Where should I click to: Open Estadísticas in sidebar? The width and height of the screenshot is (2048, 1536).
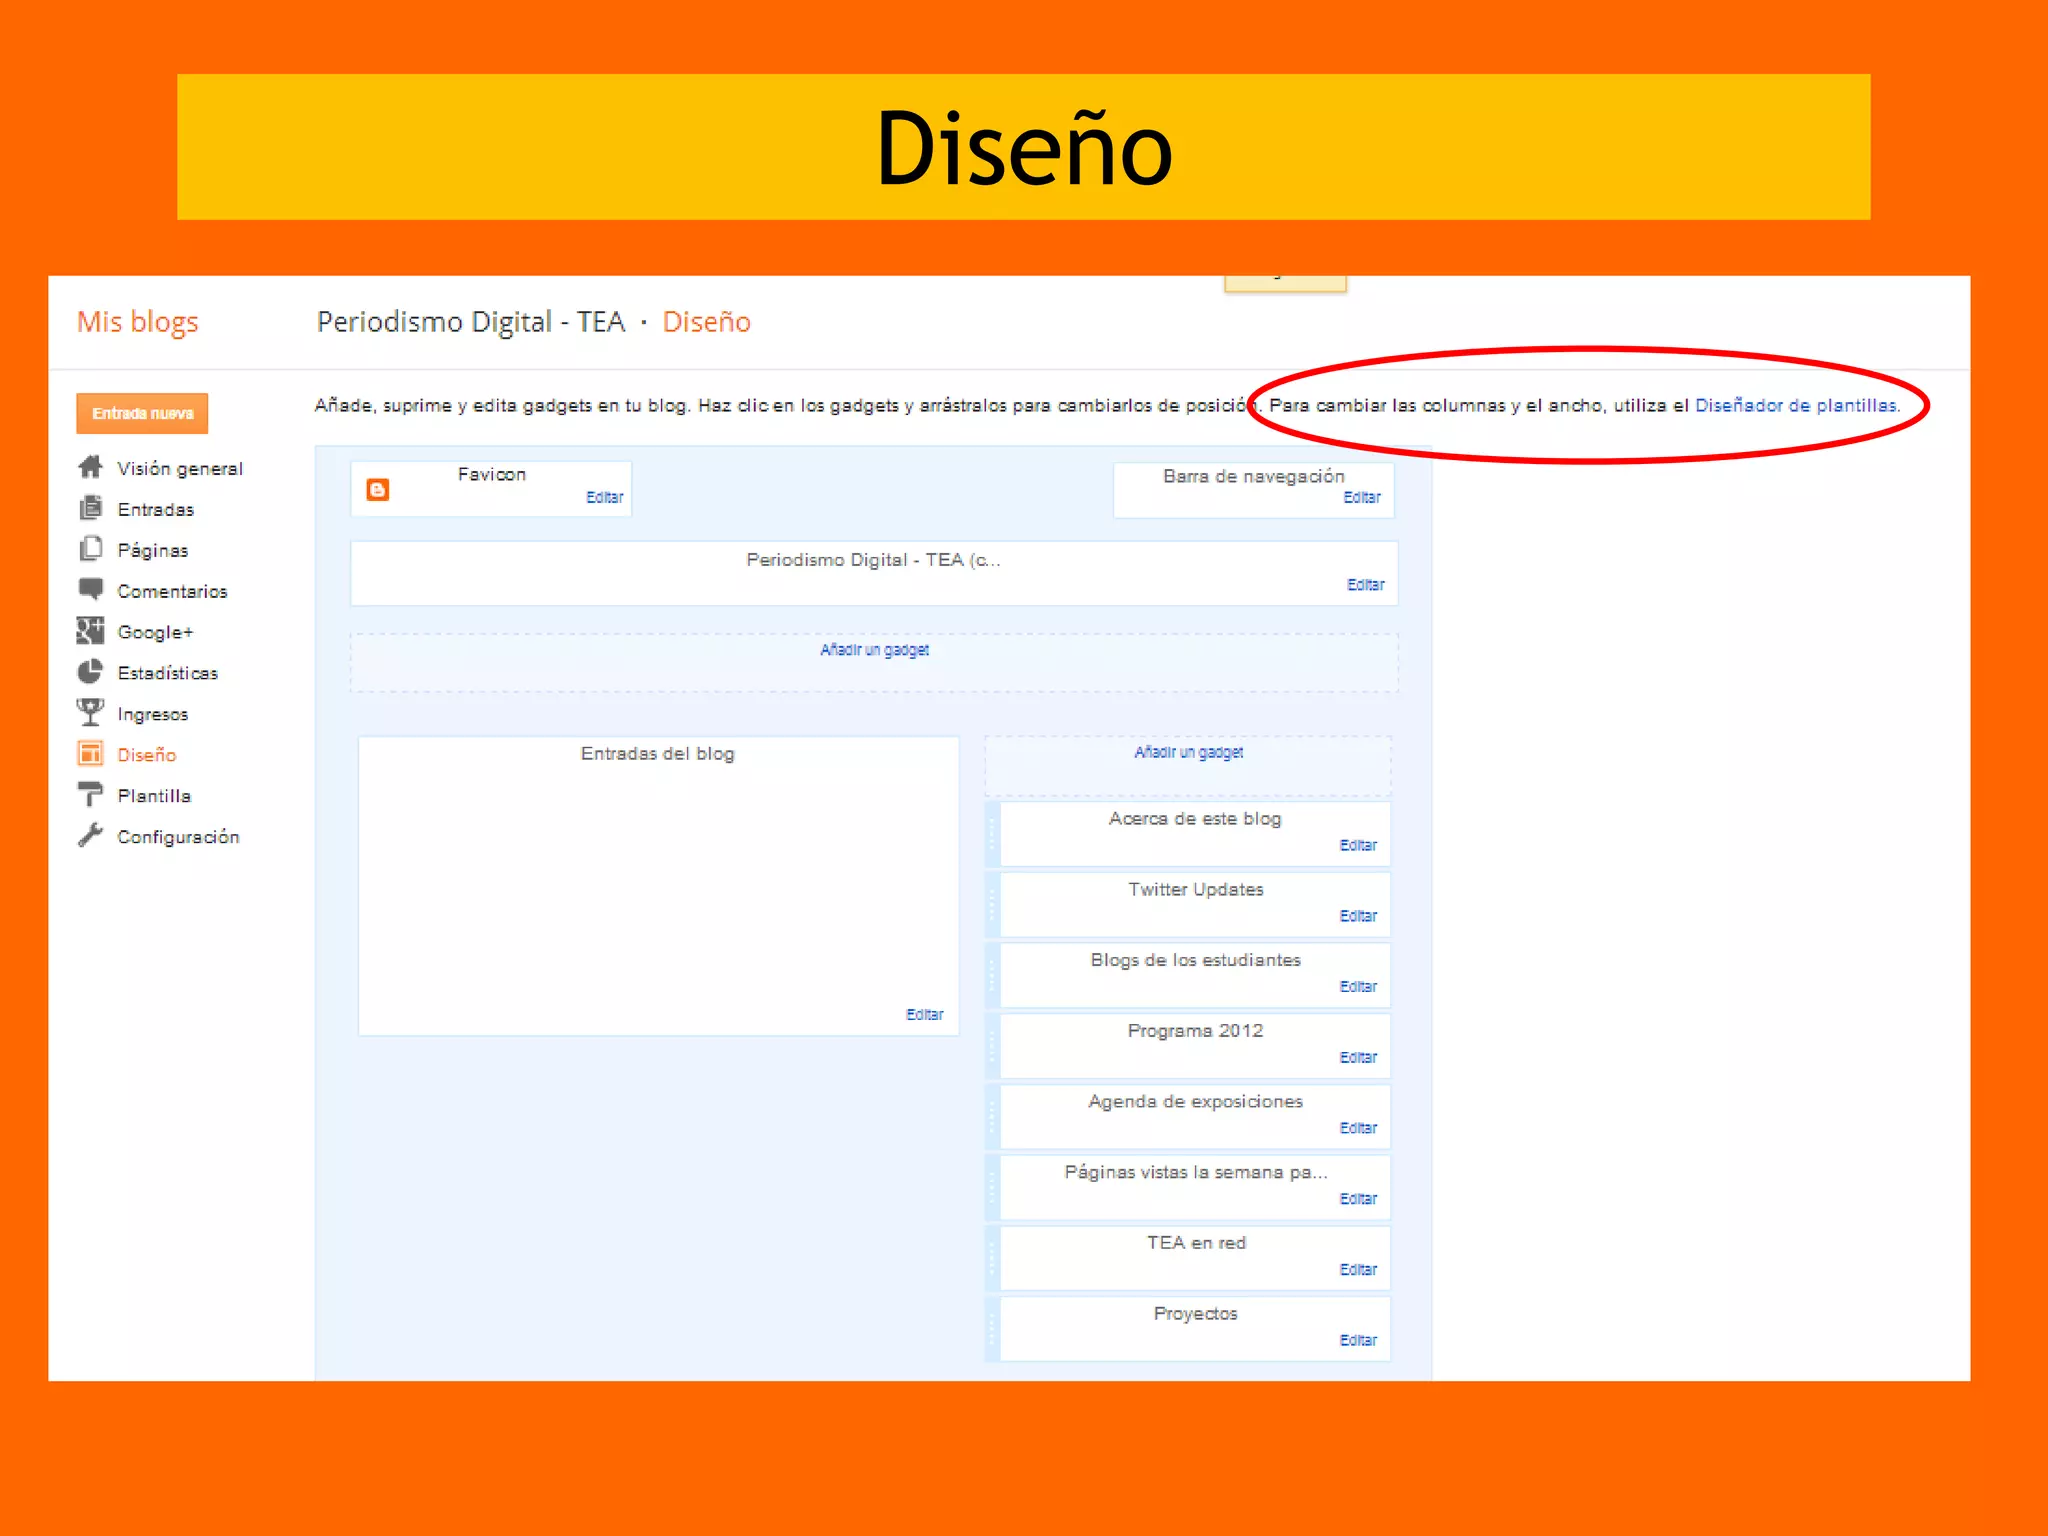pos(168,674)
